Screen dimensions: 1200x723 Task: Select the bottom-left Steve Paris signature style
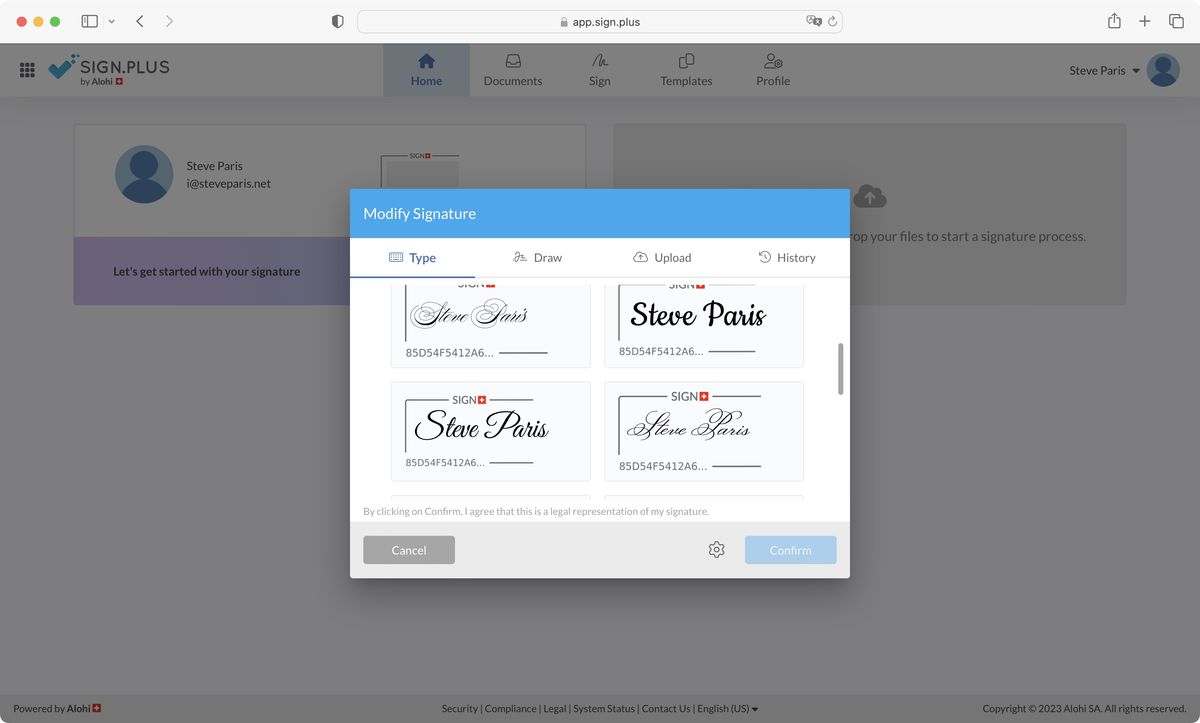[490, 430]
